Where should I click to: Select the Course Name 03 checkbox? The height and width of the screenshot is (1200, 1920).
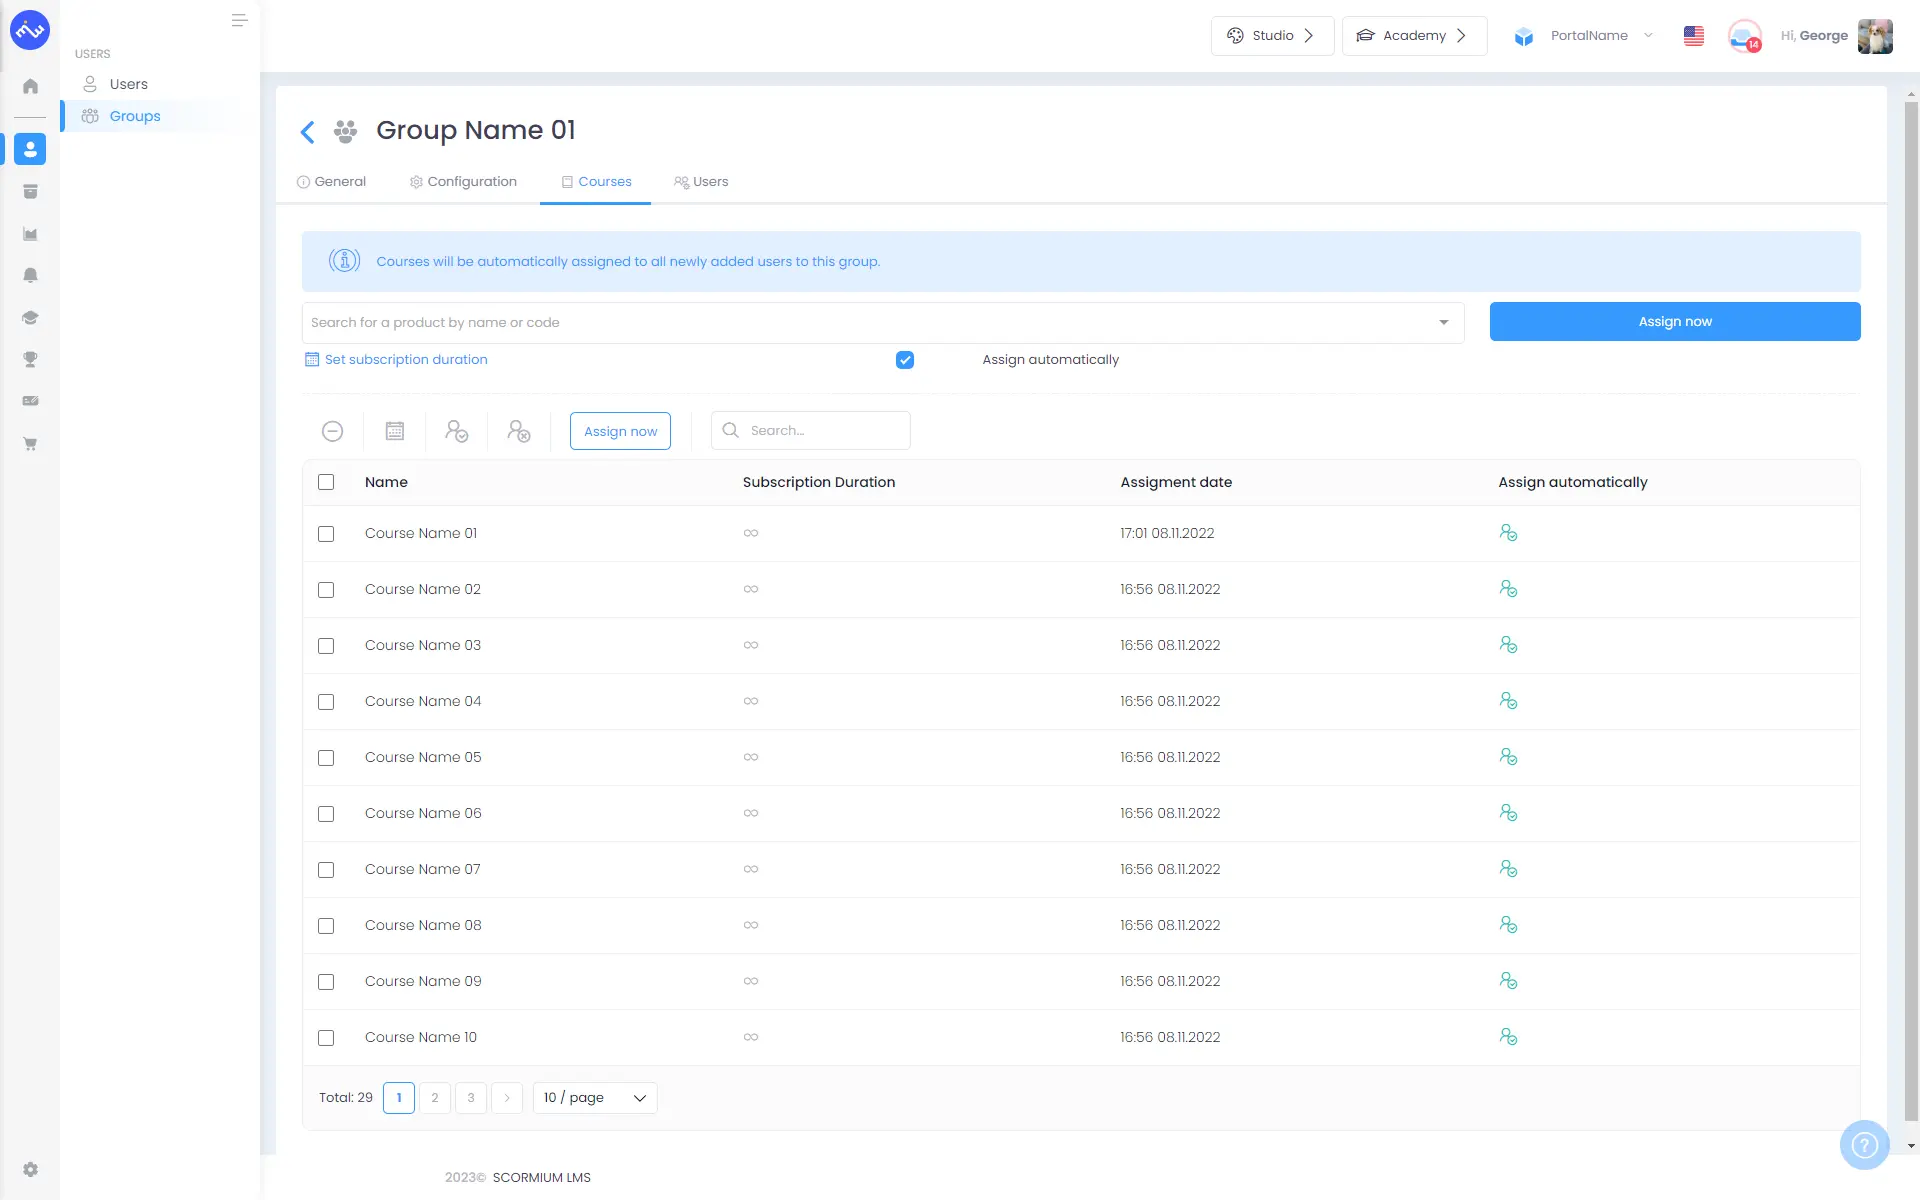coord(326,646)
